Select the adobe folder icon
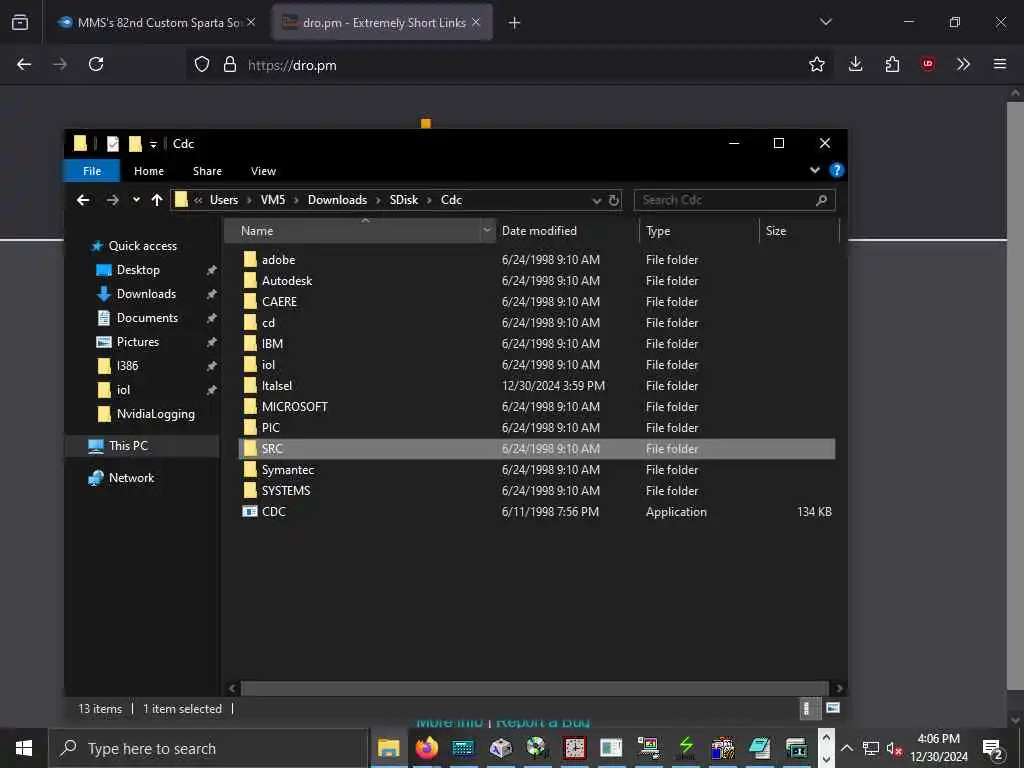This screenshot has height=768, width=1024. [249, 260]
